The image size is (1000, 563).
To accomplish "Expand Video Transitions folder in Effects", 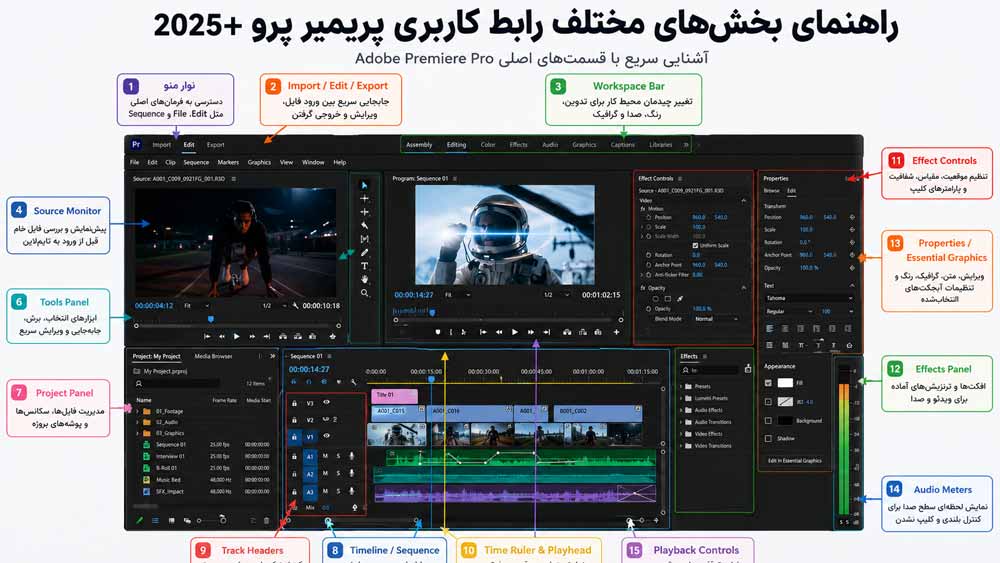I will point(681,446).
